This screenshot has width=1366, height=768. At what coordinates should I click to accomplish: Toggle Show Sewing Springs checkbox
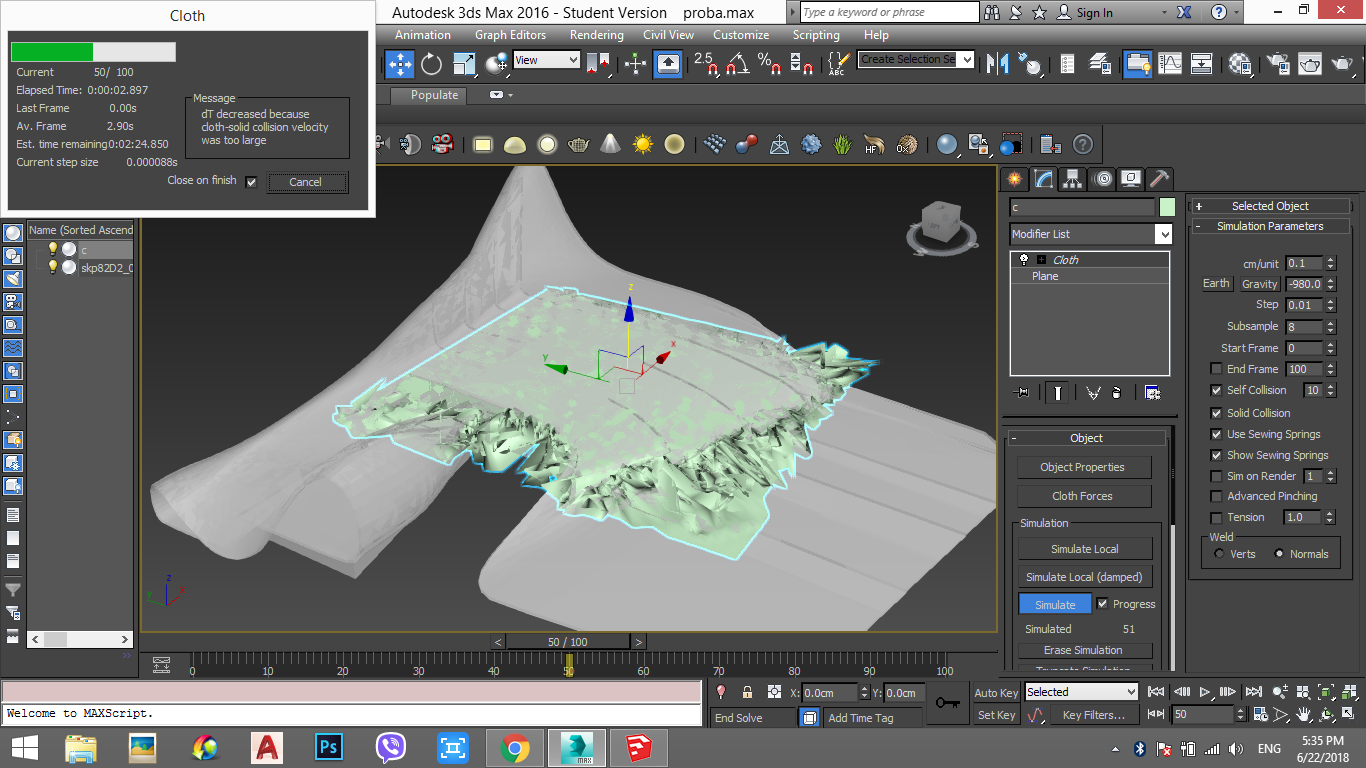[x=1216, y=455]
